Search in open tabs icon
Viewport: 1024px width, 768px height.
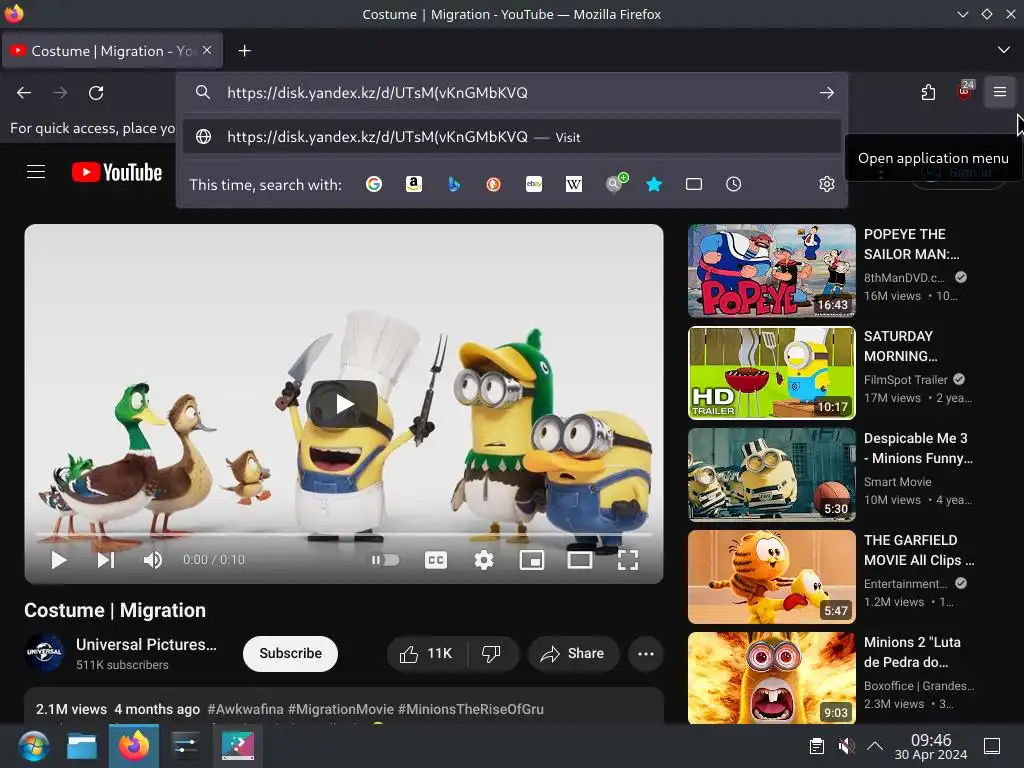pyautogui.click(x=694, y=184)
